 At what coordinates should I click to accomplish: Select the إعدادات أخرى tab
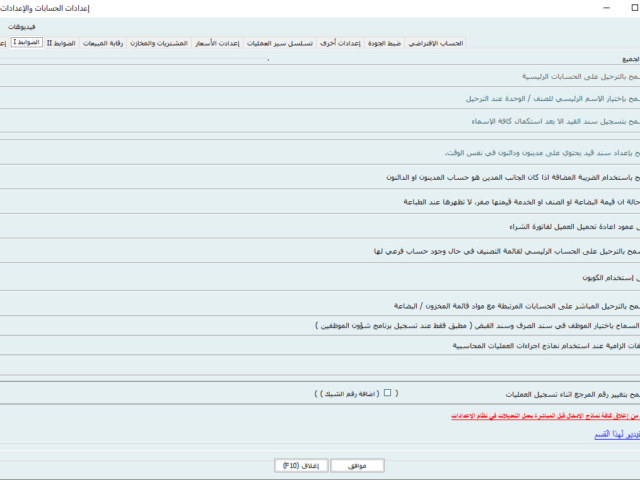pos(340,43)
